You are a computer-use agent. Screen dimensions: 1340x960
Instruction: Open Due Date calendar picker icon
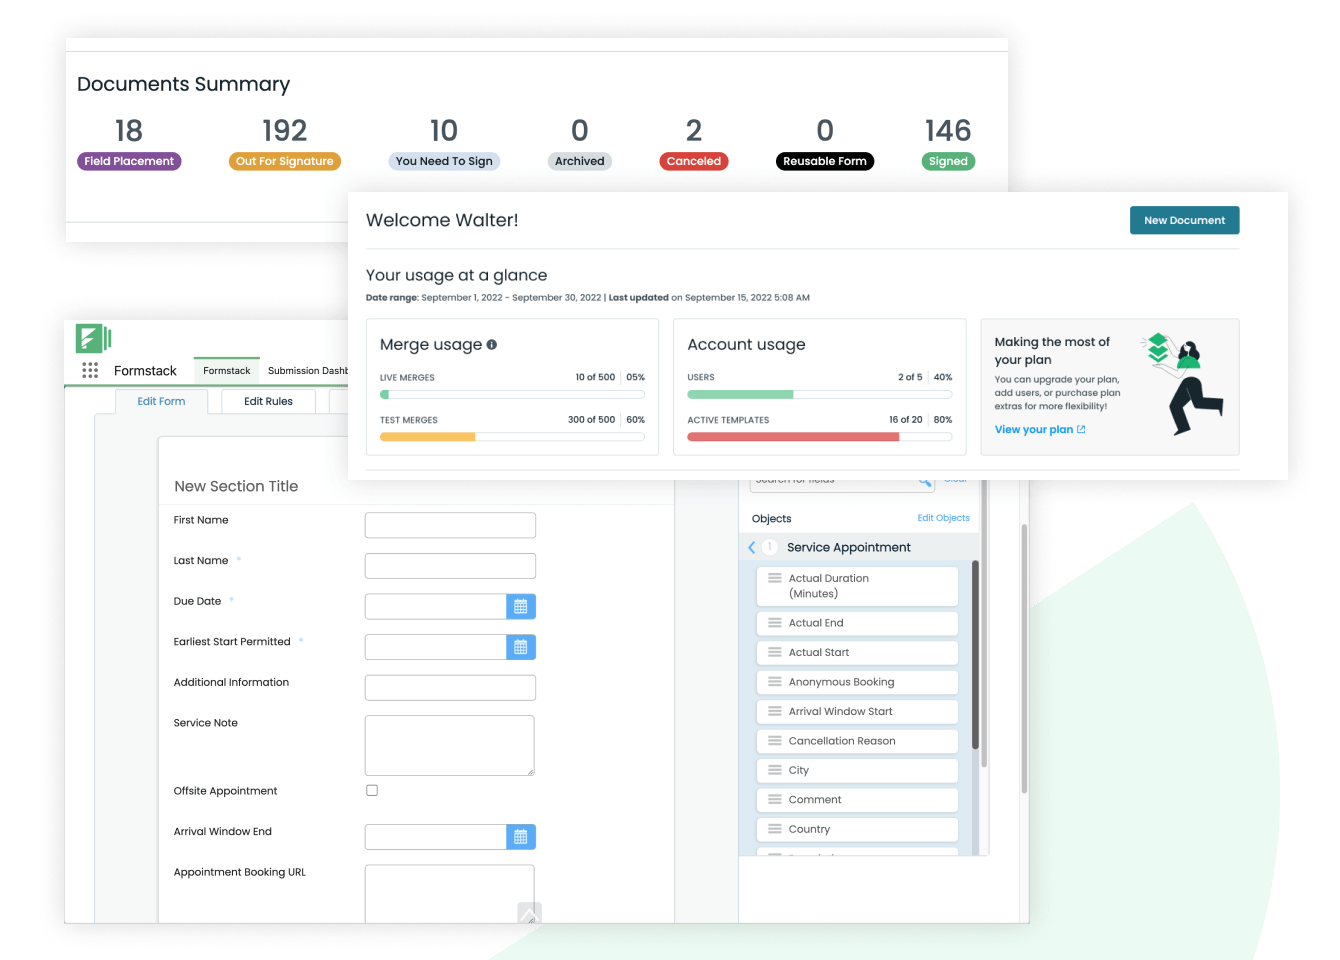tap(521, 606)
